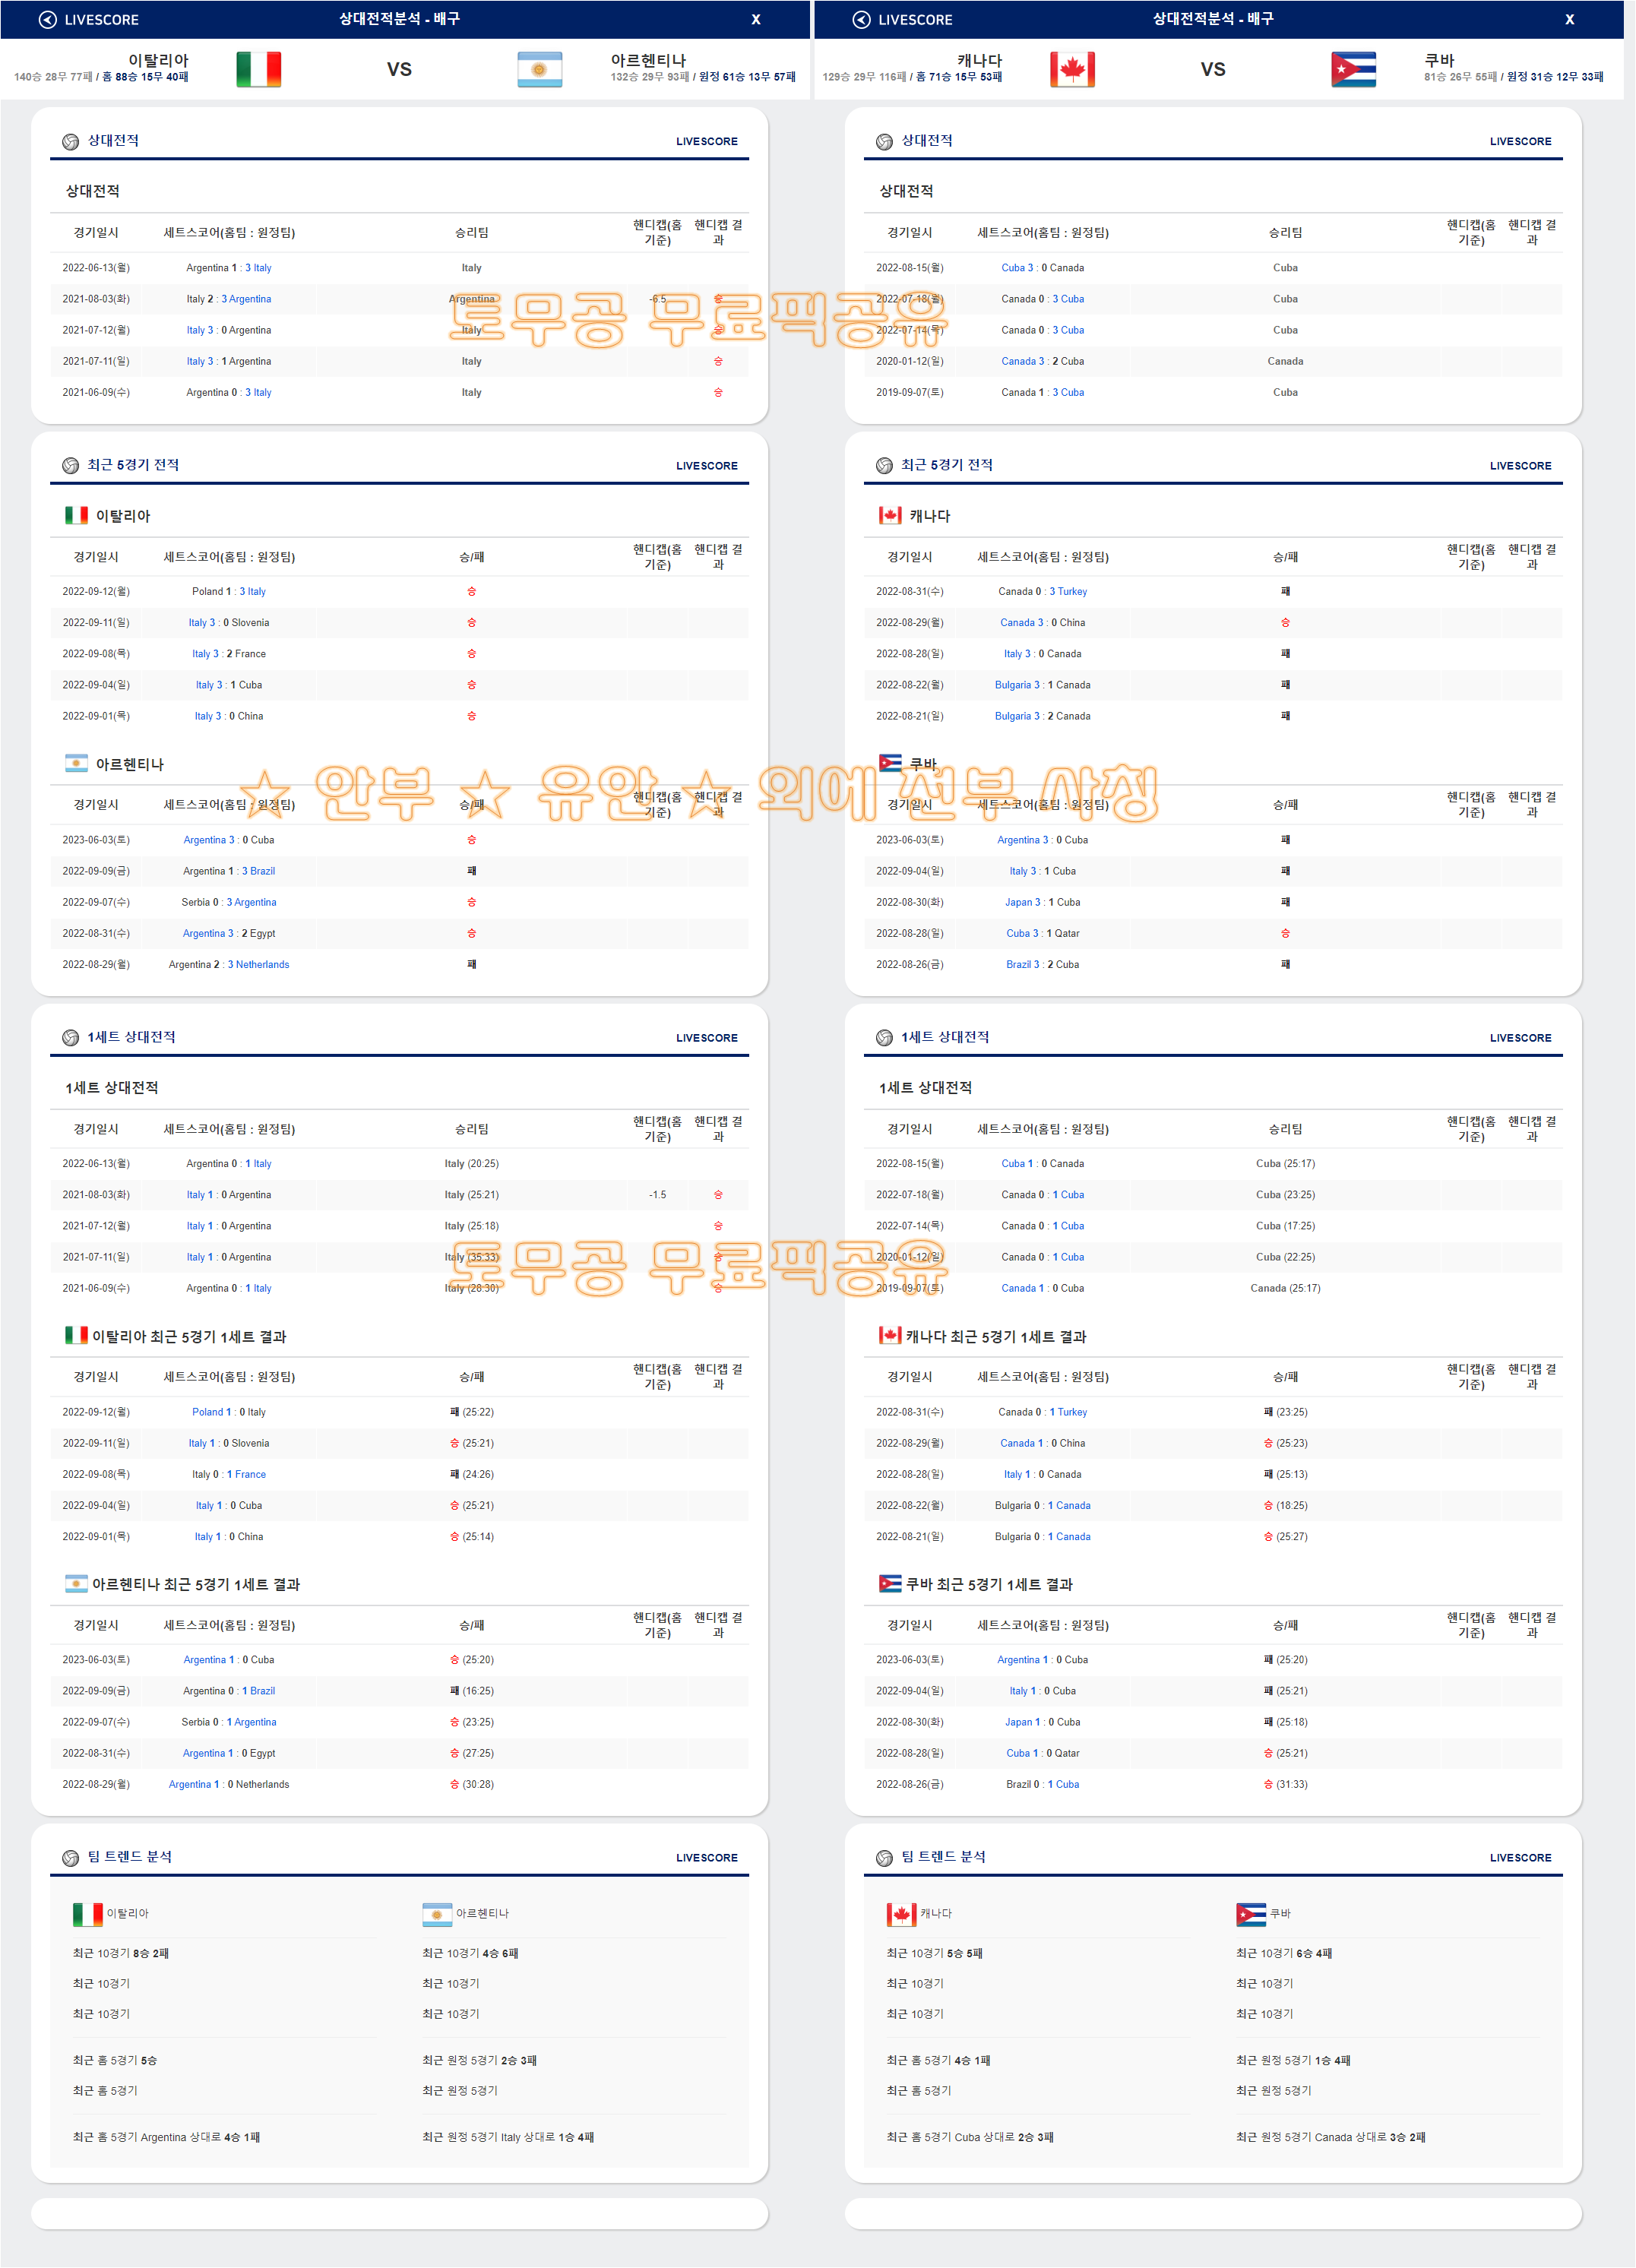1636x2268 pixels.
Task: Click the 최근 10경기 8승 2패 Italy trend line
Action: (121, 1953)
